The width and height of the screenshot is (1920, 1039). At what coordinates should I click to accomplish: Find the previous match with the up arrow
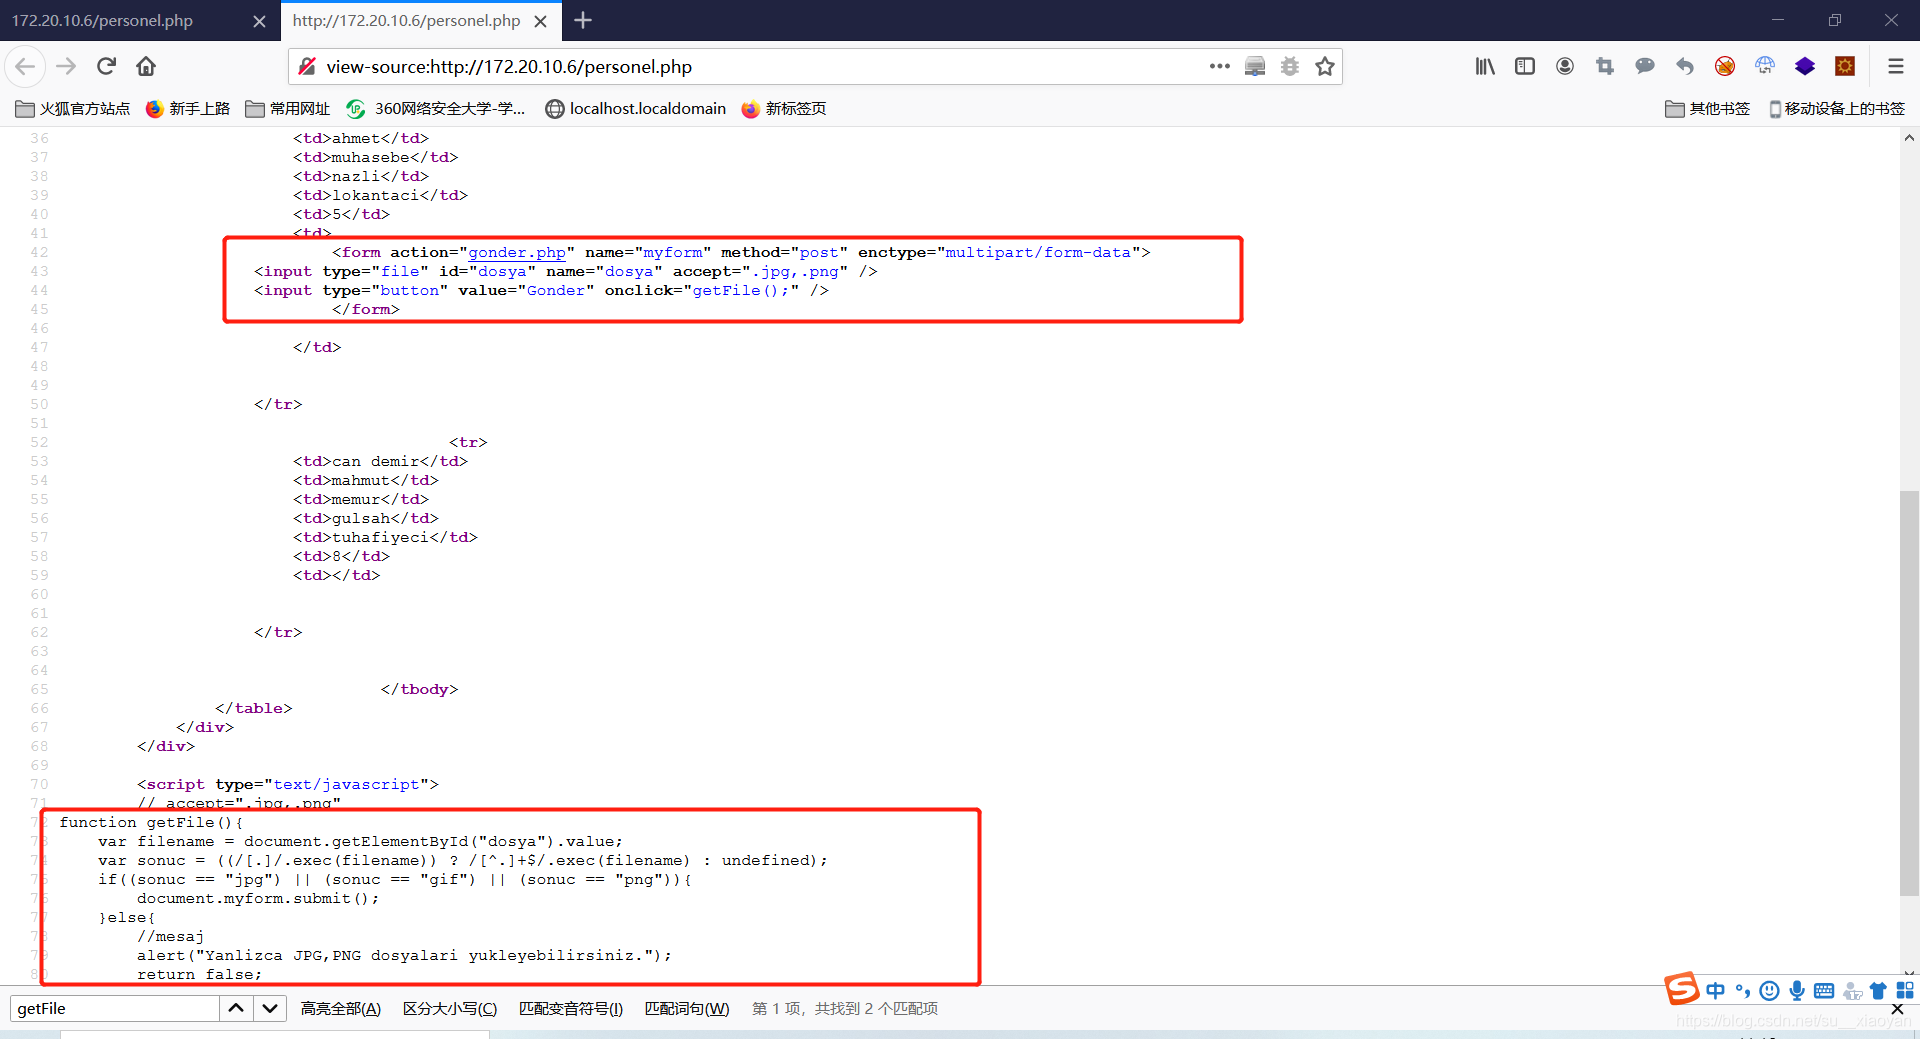[236, 1008]
